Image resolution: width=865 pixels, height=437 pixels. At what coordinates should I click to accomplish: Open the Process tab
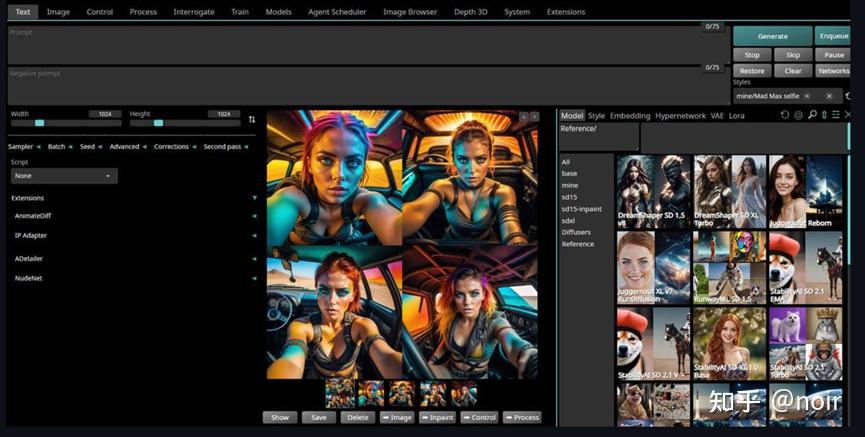(143, 12)
